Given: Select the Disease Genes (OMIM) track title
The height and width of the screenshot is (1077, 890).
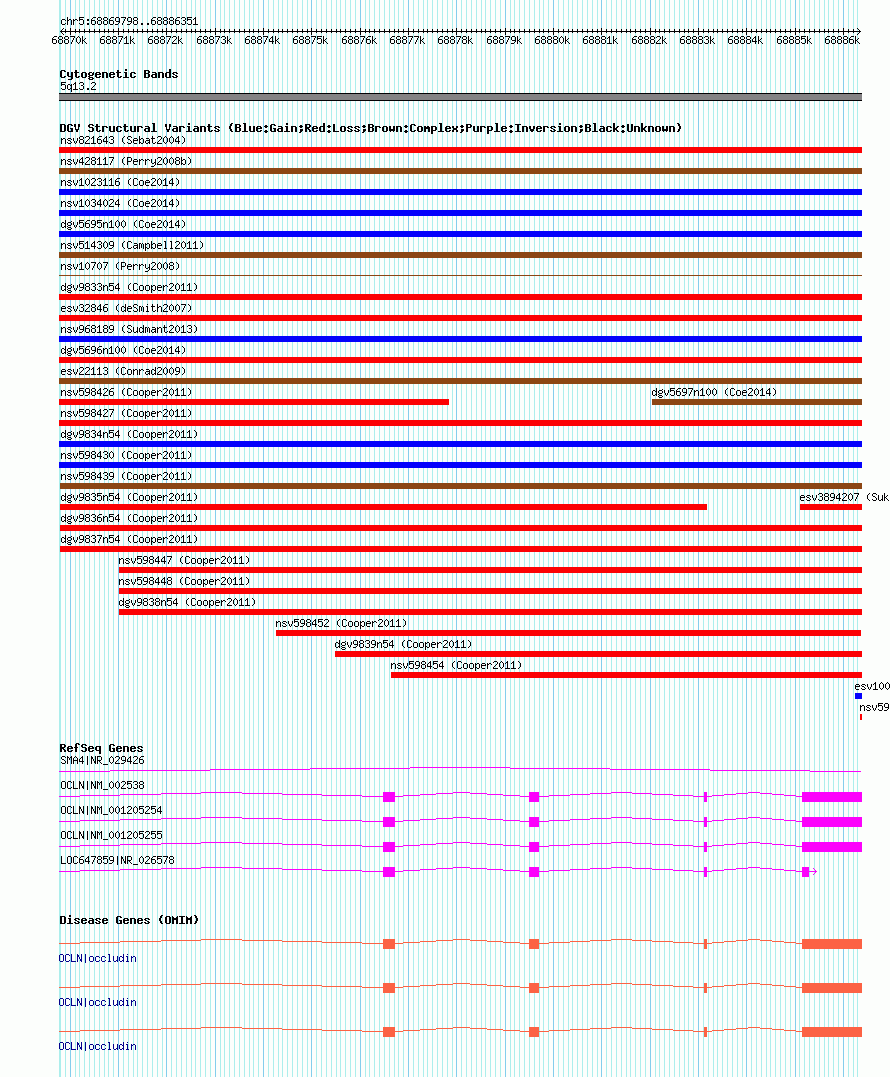Looking at the screenshot, I should pyautogui.click(x=129, y=920).
